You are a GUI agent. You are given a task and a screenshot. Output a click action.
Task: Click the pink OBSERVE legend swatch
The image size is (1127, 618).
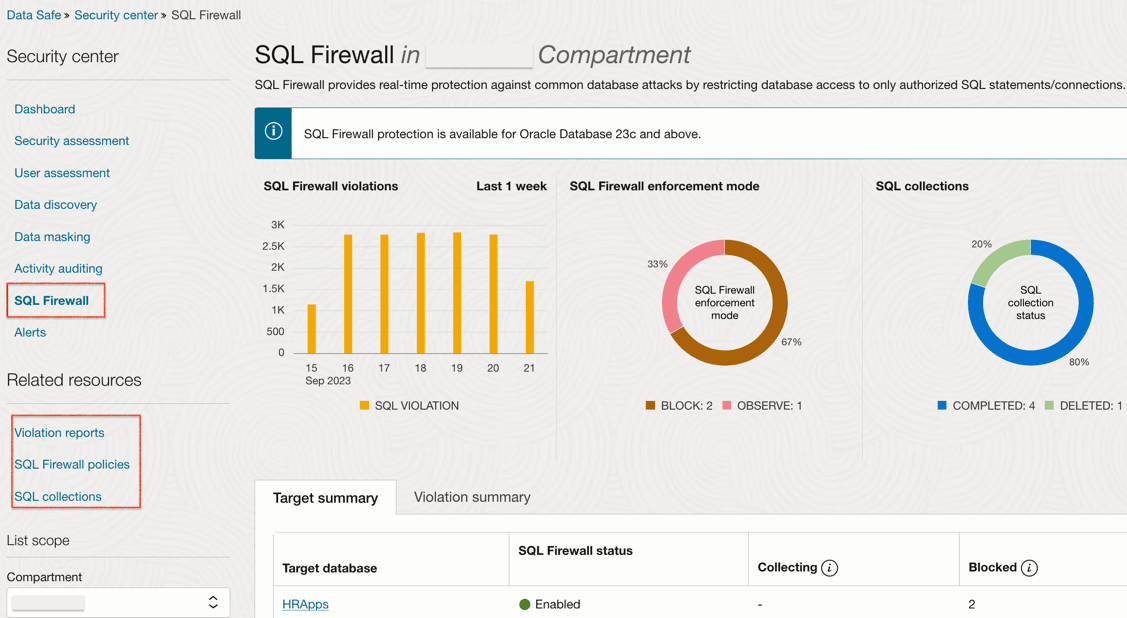[727, 406]
